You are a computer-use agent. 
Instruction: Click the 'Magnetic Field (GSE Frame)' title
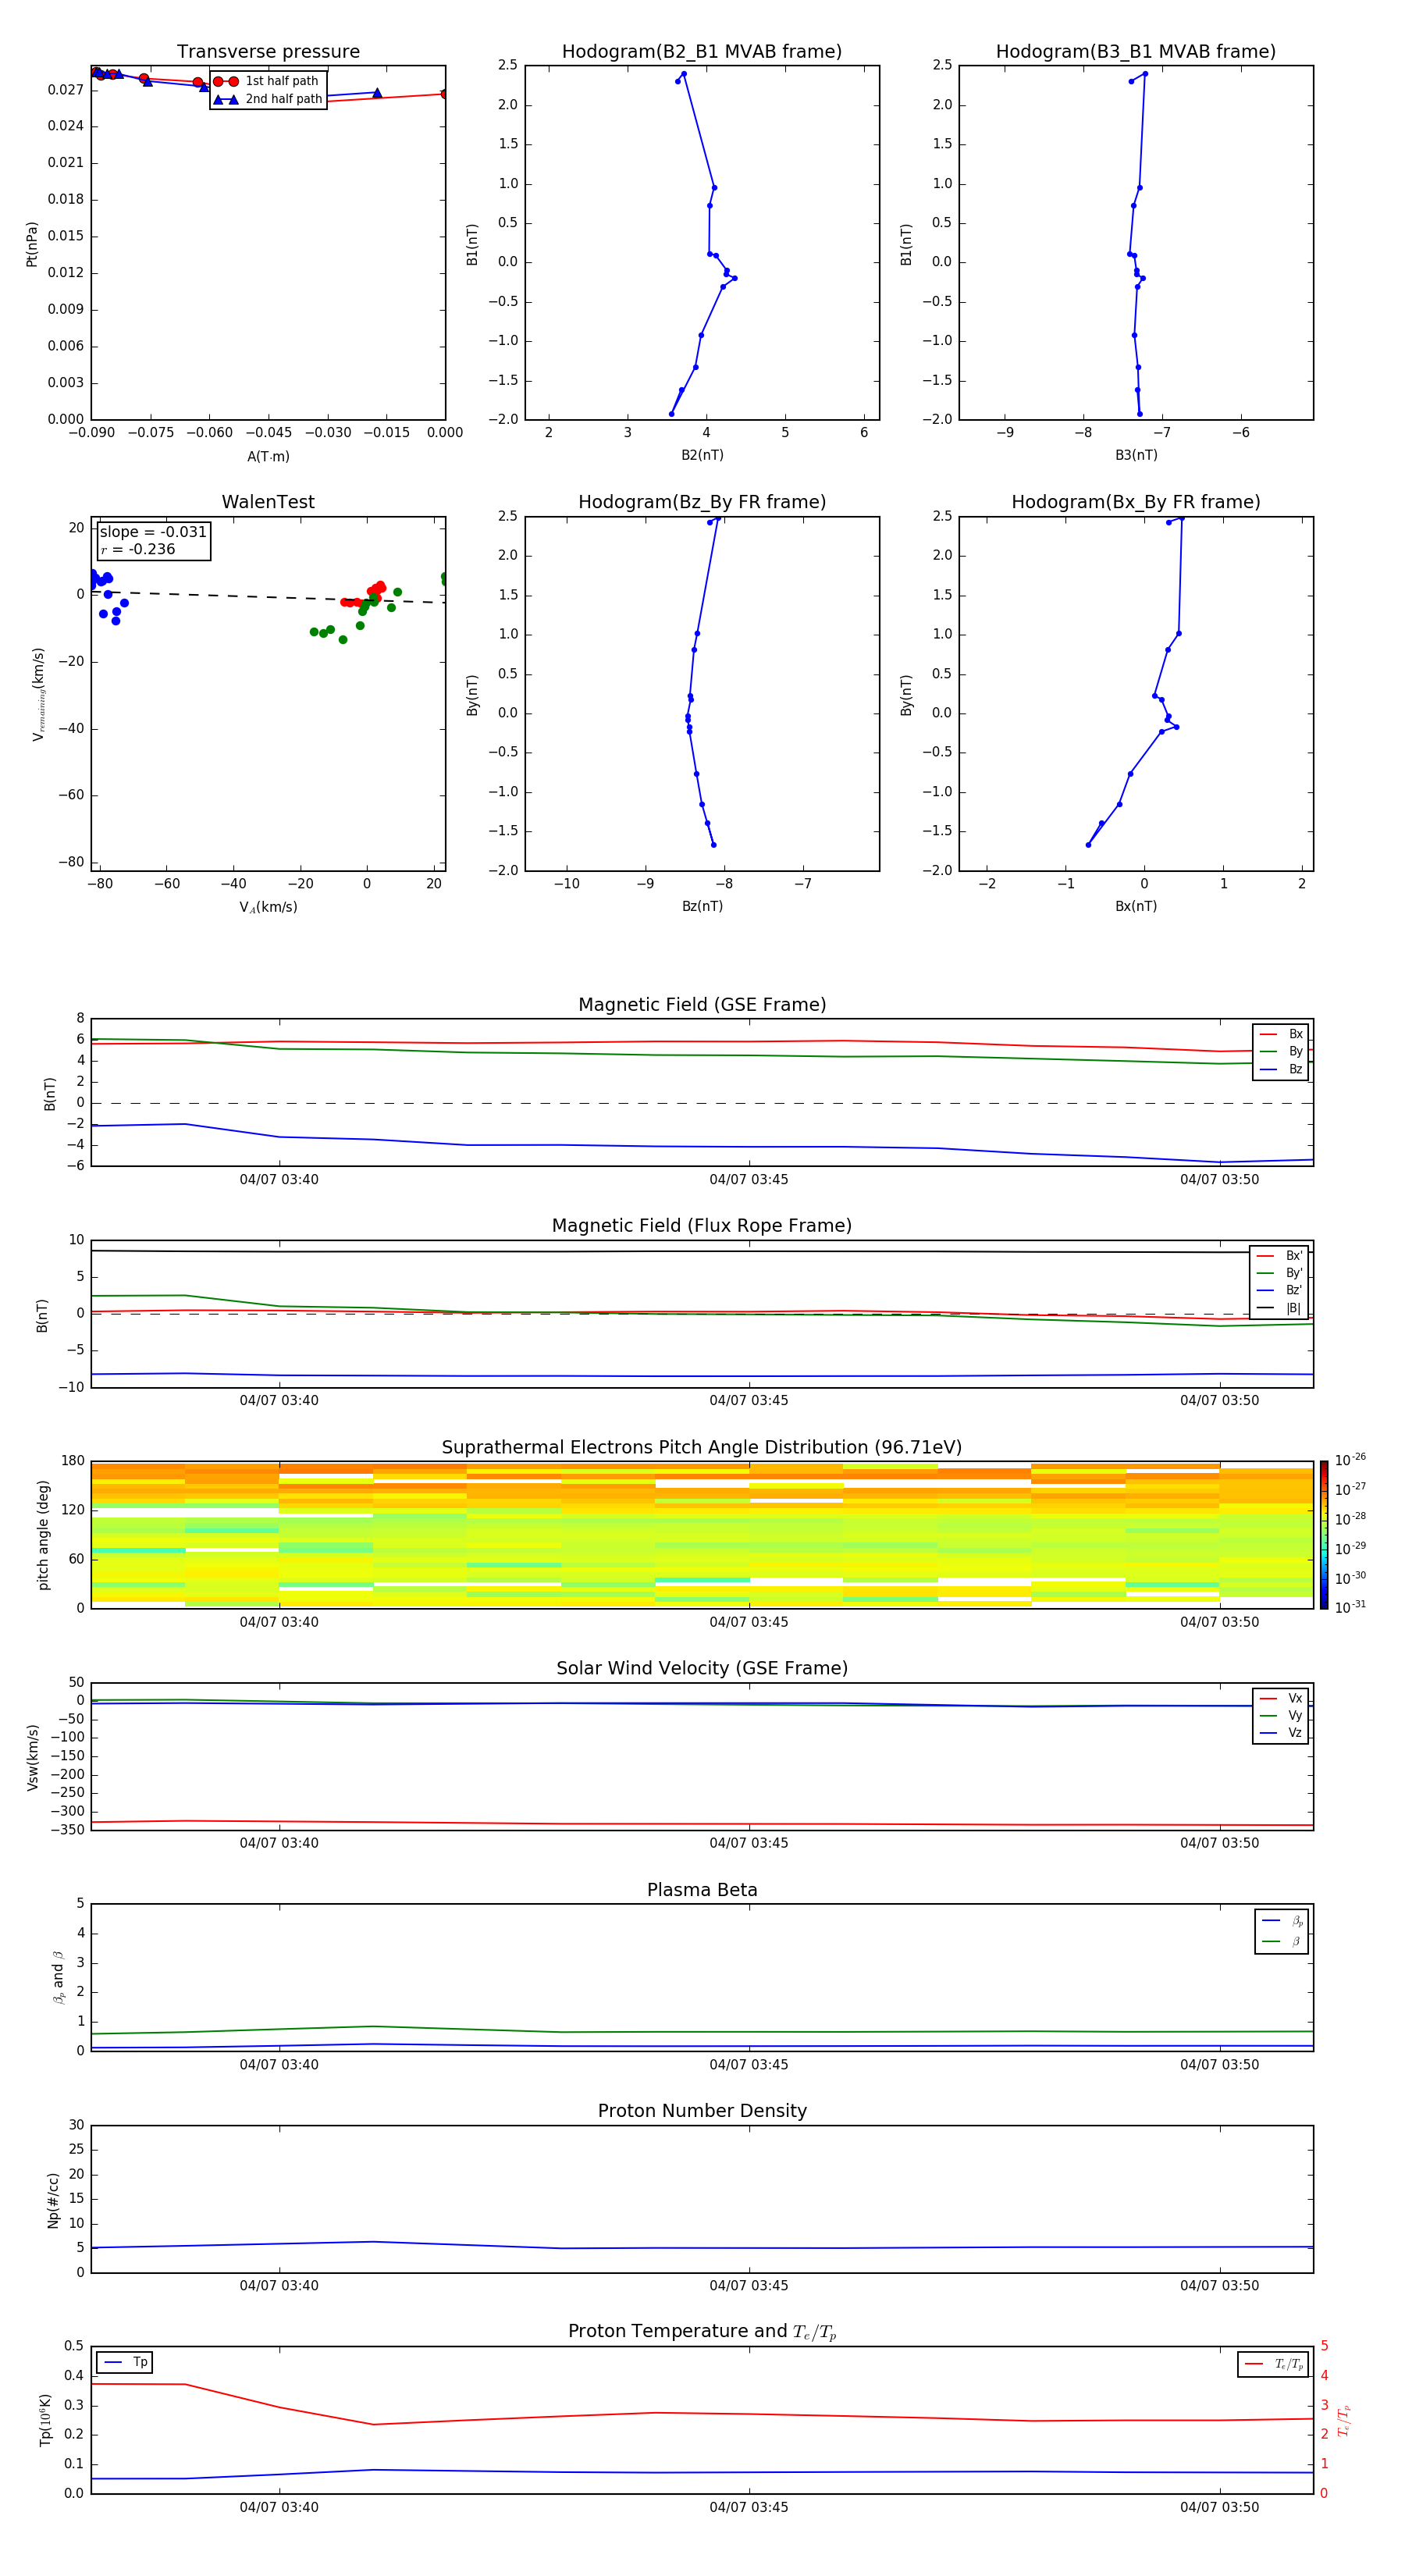(701, 1005)
